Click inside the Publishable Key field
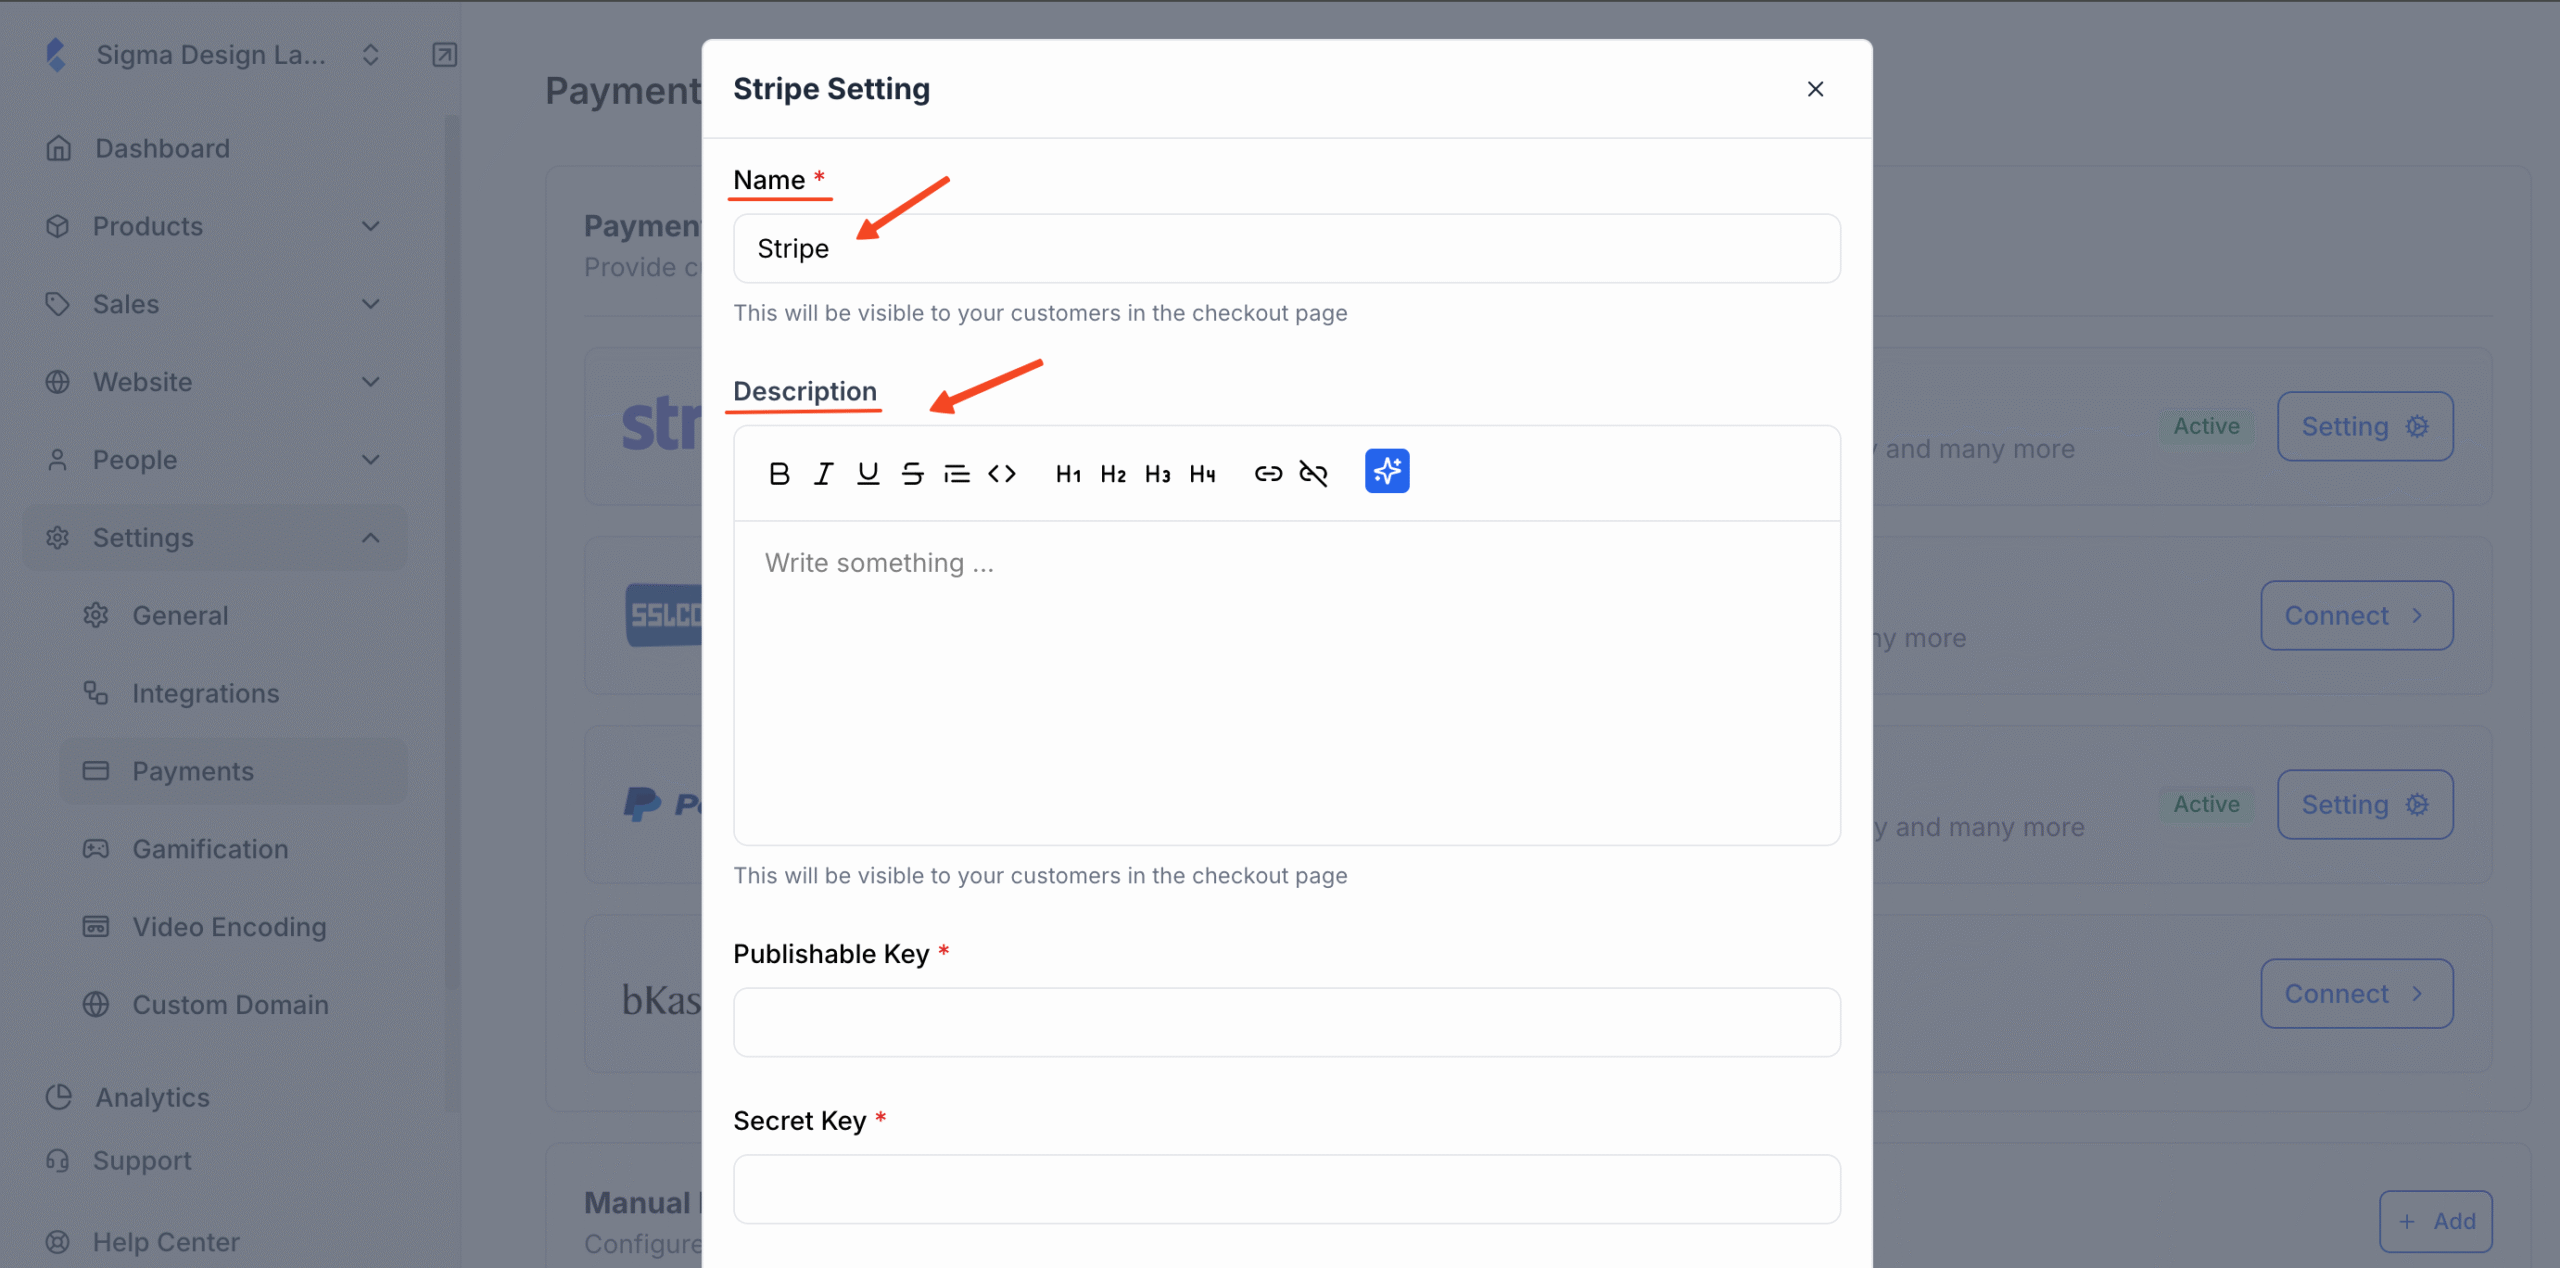This screenshot has width=2560, height=1268. (x=1286, y=1022)
